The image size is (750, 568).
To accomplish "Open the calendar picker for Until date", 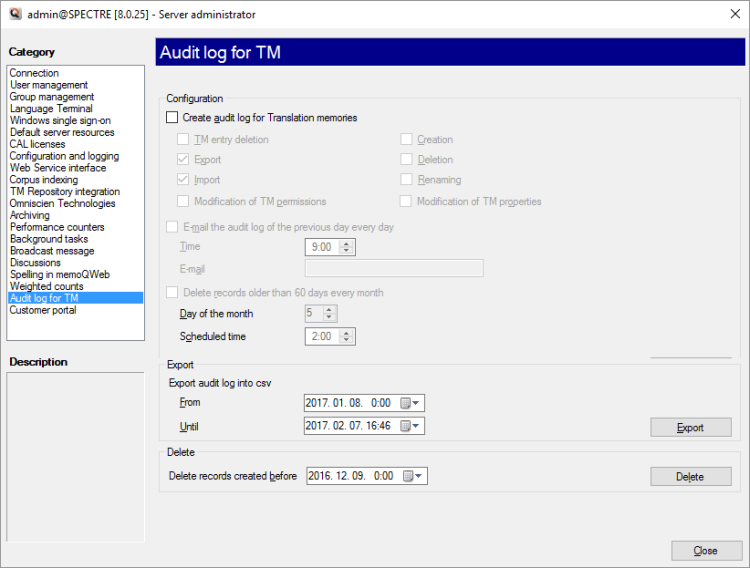I will pyautogui.click(x=405, y=425).
